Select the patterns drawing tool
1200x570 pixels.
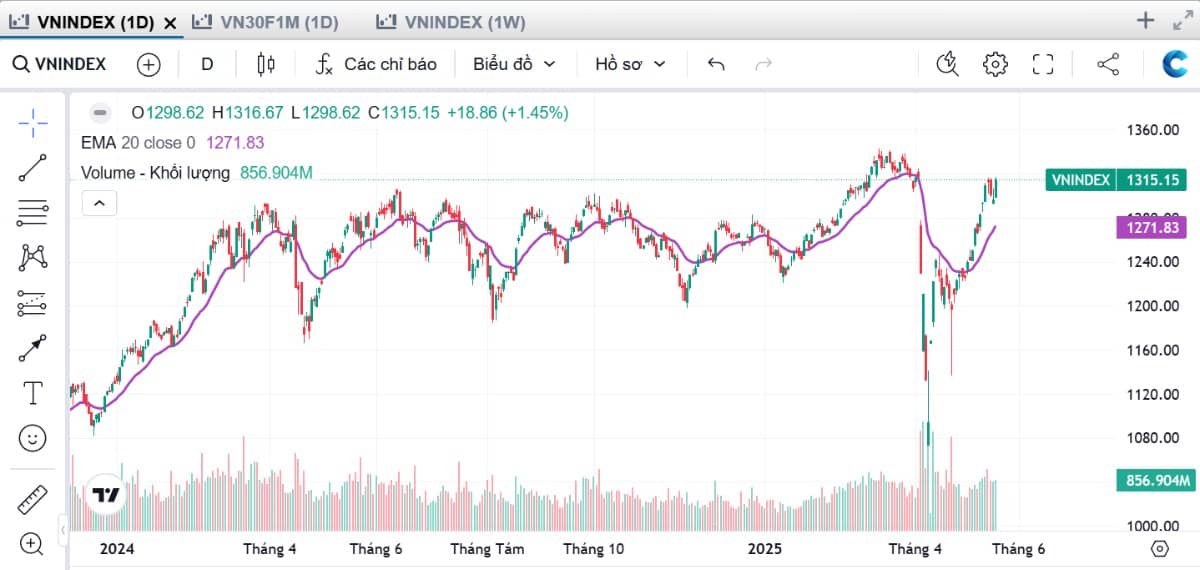click(x=33, y=257)
